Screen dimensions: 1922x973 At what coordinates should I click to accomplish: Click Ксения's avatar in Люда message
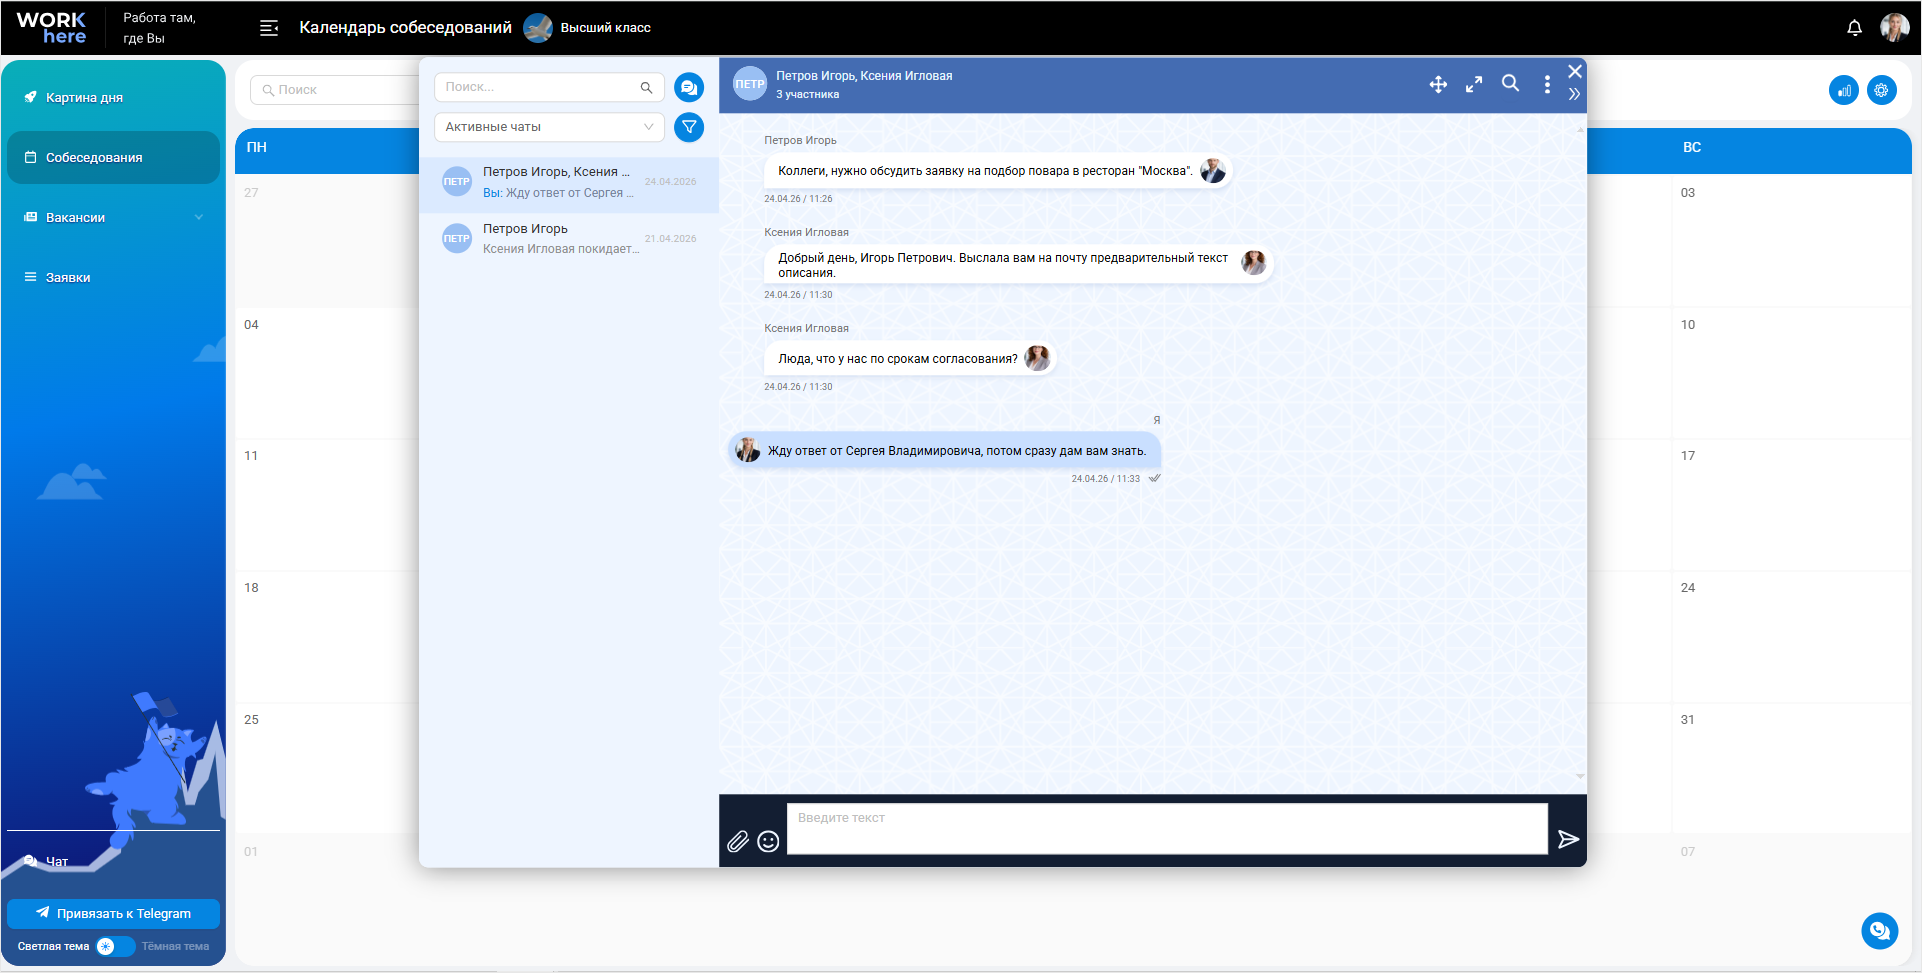click(x=1038, y=358)
